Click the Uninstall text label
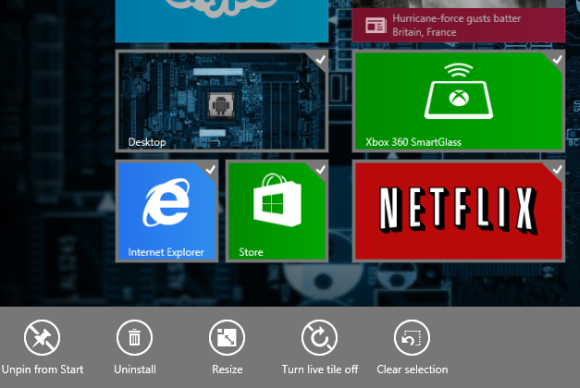 (x=135, y=369)
